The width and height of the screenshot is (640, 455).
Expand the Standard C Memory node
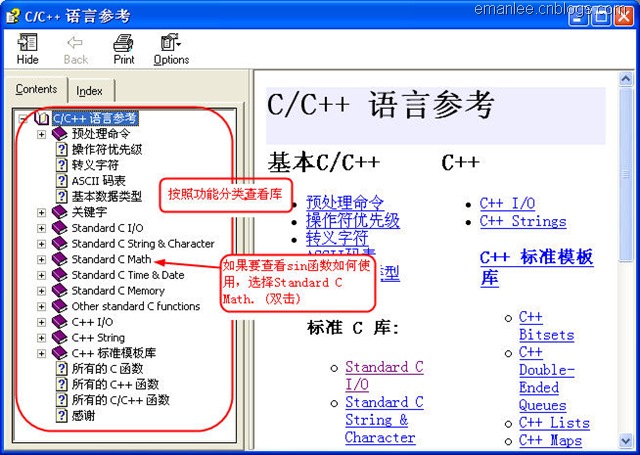pyautogui.click(x=41, y=291)
